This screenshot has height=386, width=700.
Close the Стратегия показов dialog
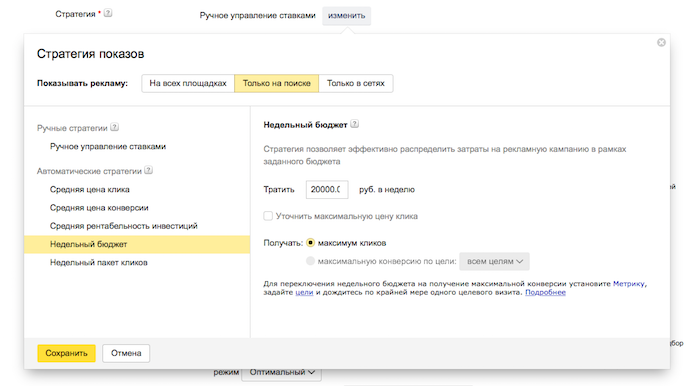click(x=661, y=42)
